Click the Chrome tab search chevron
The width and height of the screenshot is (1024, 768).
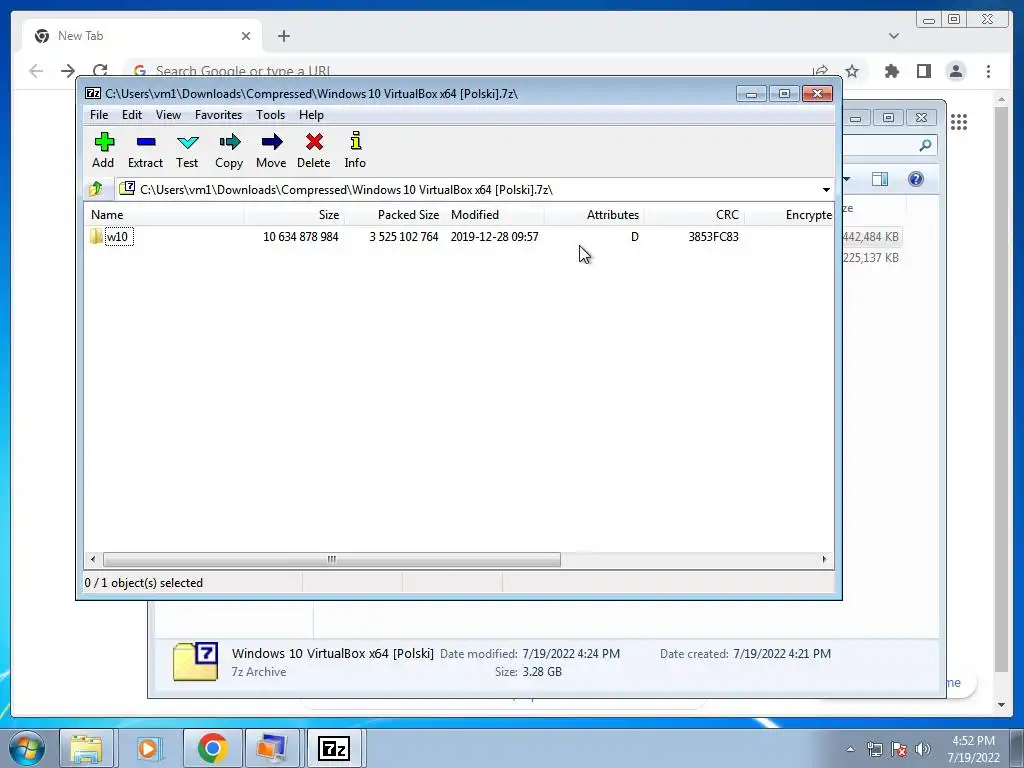pos(893,36)
